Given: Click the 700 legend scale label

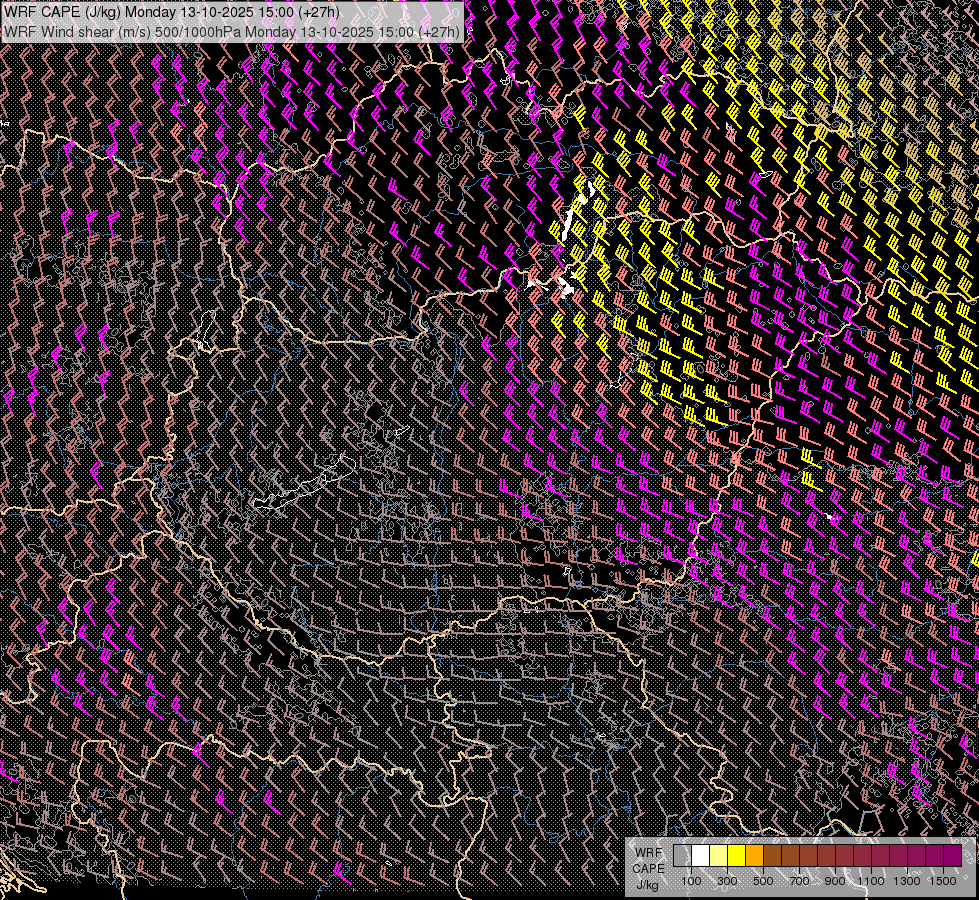Looking at the screenshot, I should (x=799, y=881).
